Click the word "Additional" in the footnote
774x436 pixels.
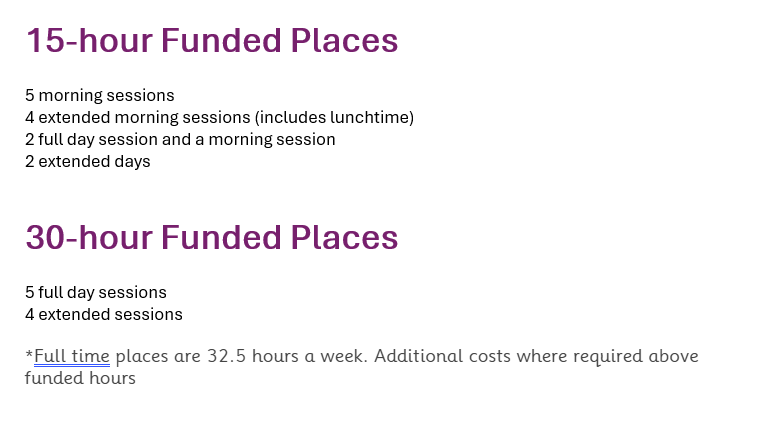pos(418,356)
